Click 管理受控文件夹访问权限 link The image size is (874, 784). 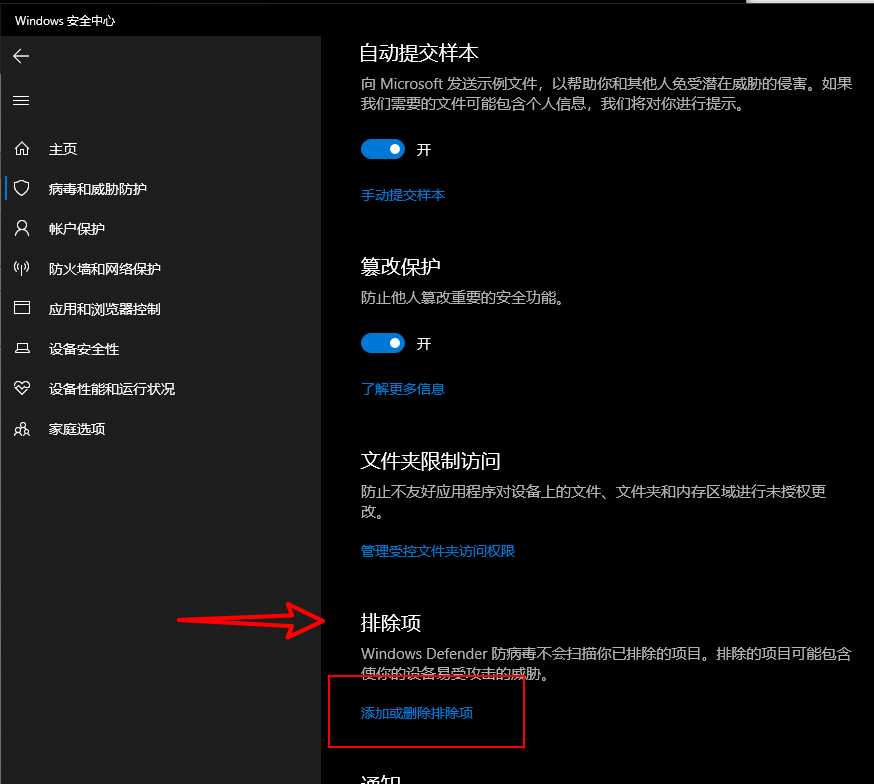(x=438, y=551)
